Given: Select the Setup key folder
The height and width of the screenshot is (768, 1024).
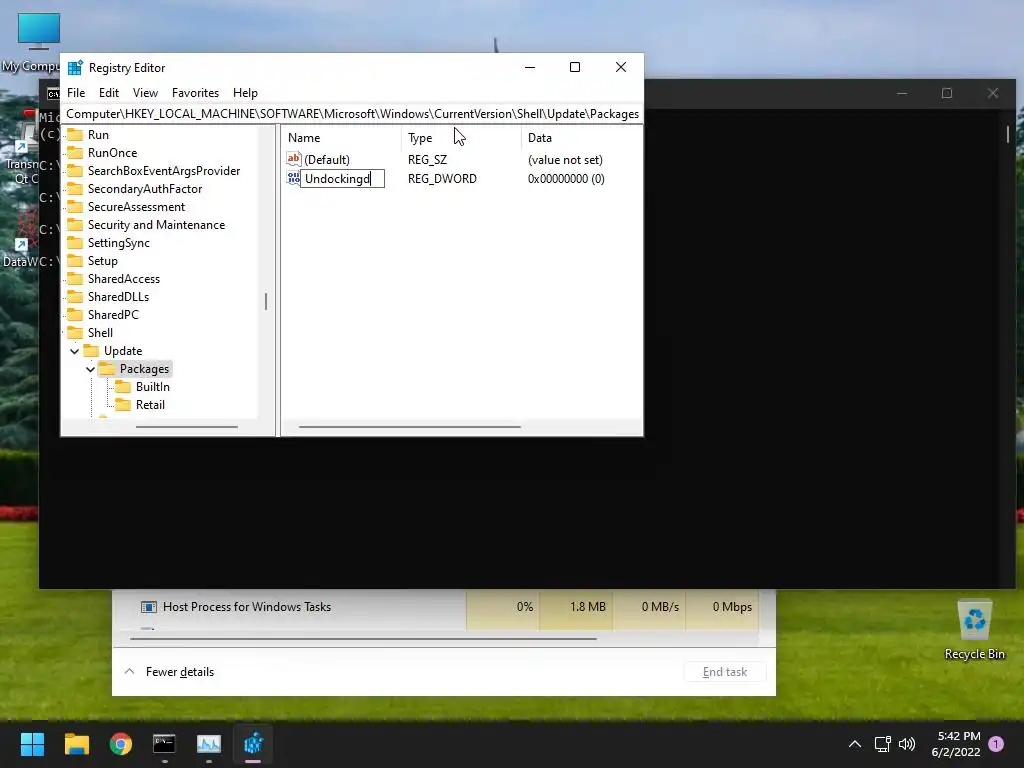Looking at the screenshot, I should [x=103, y=261].
